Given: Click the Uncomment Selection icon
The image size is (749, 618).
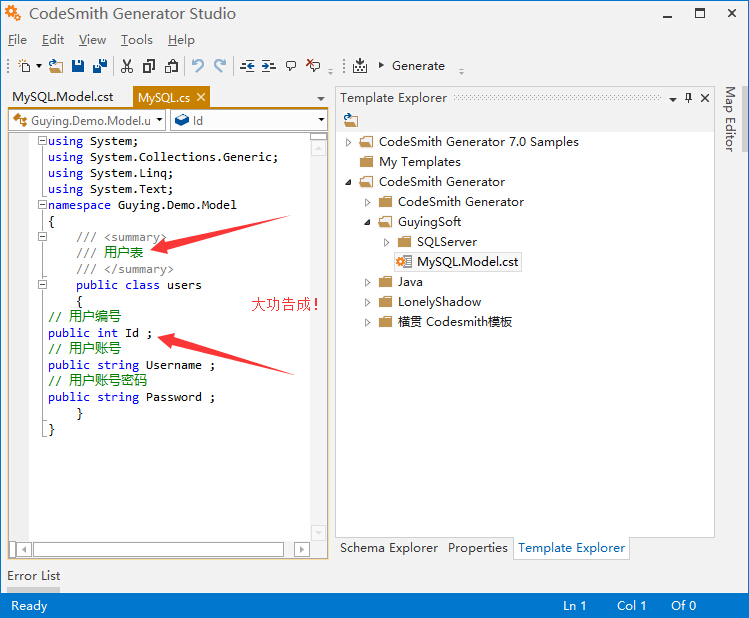Looking at the screenshot, I should tap(313, 65).
